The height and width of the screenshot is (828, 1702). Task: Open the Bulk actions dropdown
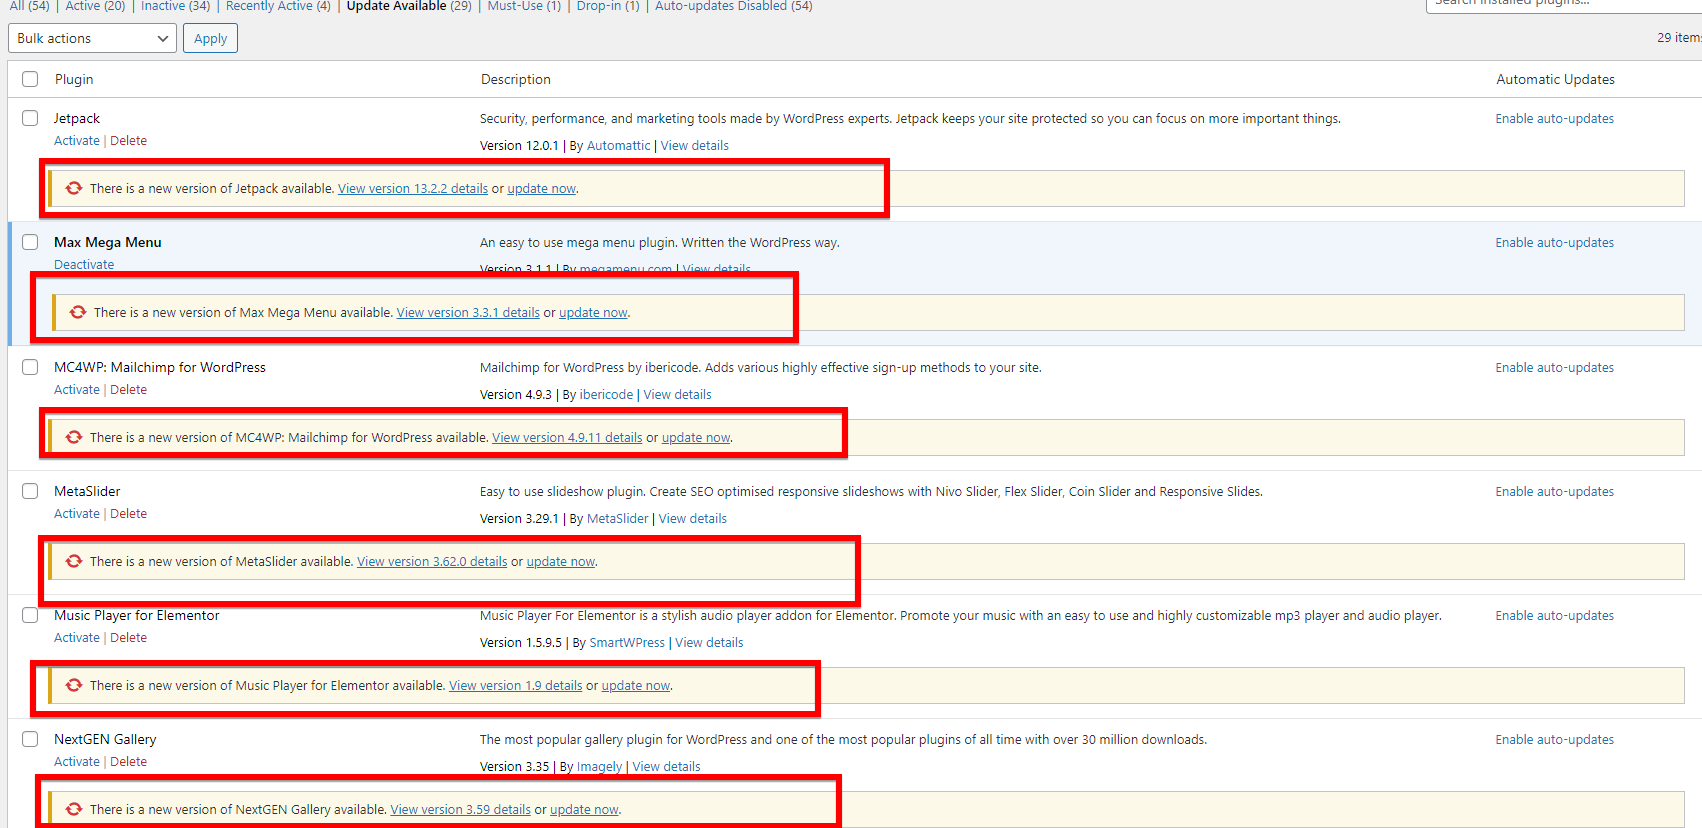[92, 38]
